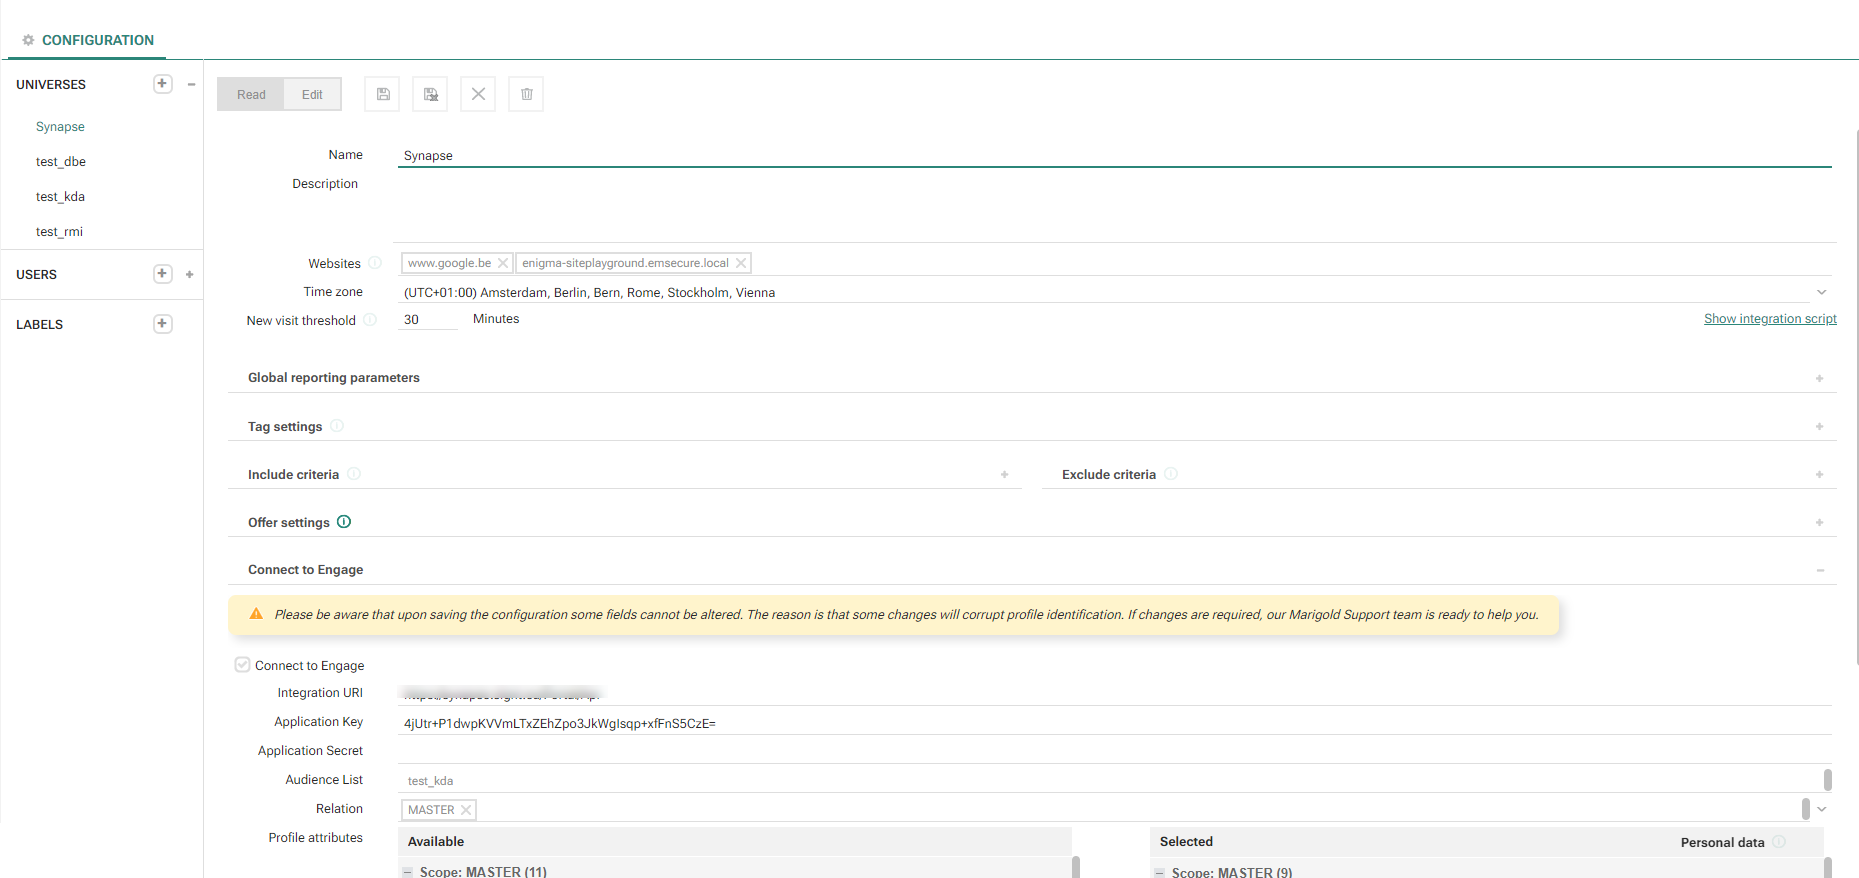The width and height of the screenshot is (1859, 878).
Task: Remove the MASTER relation tag
Action: pyautogui.click(x=466, y=810)
